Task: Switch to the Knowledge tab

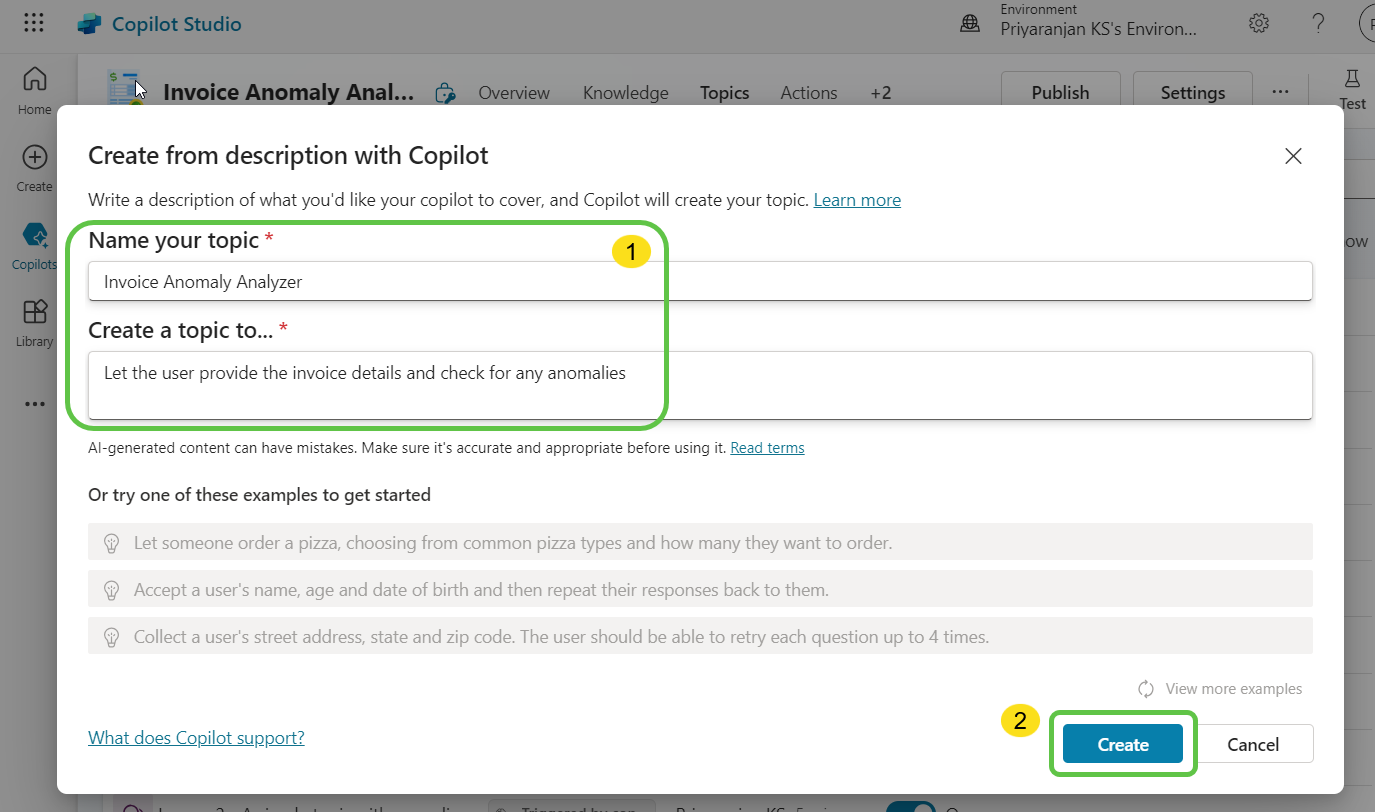Action: 625,93
